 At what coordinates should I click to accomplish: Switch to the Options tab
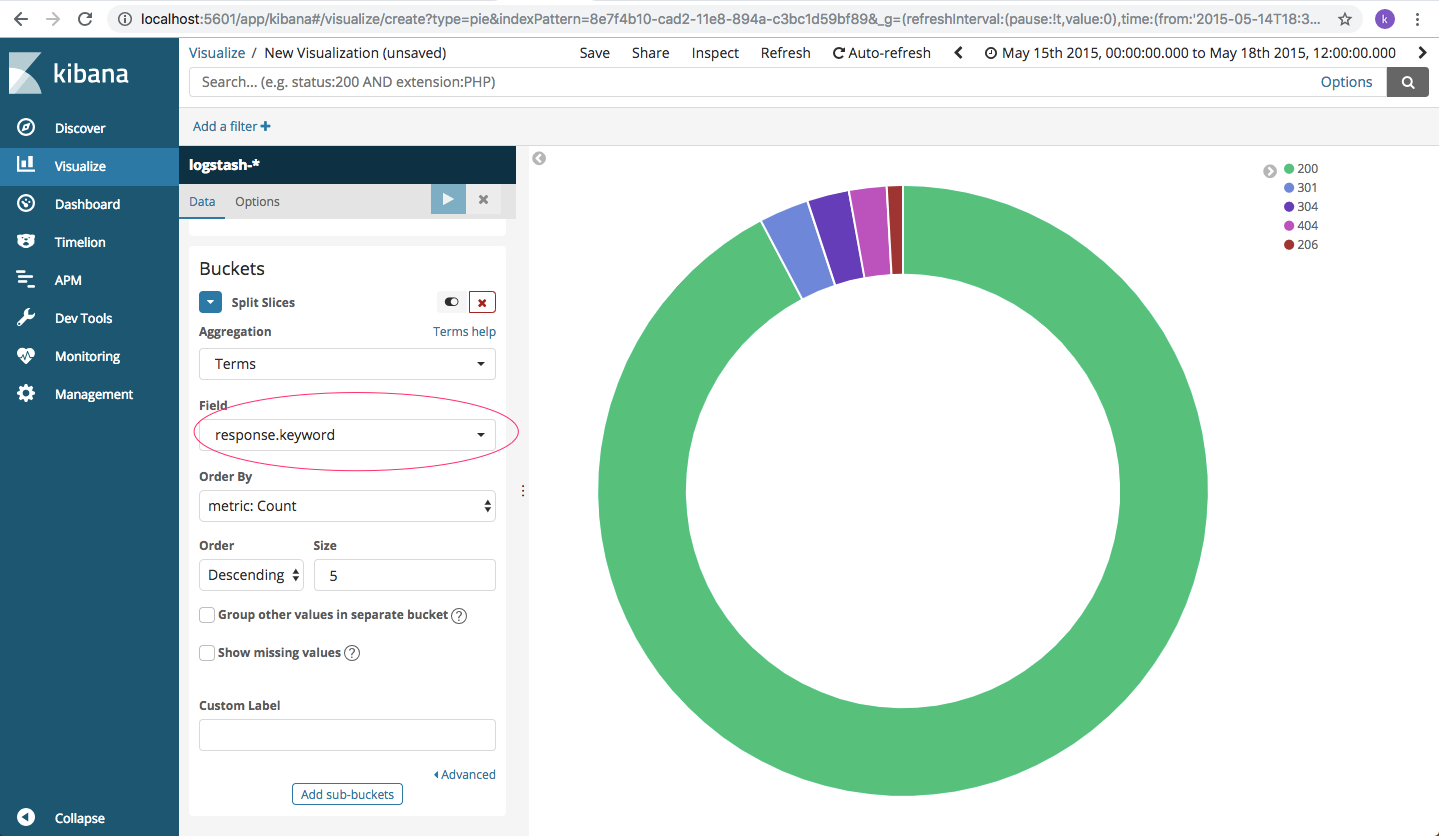(x=257, y=201)
